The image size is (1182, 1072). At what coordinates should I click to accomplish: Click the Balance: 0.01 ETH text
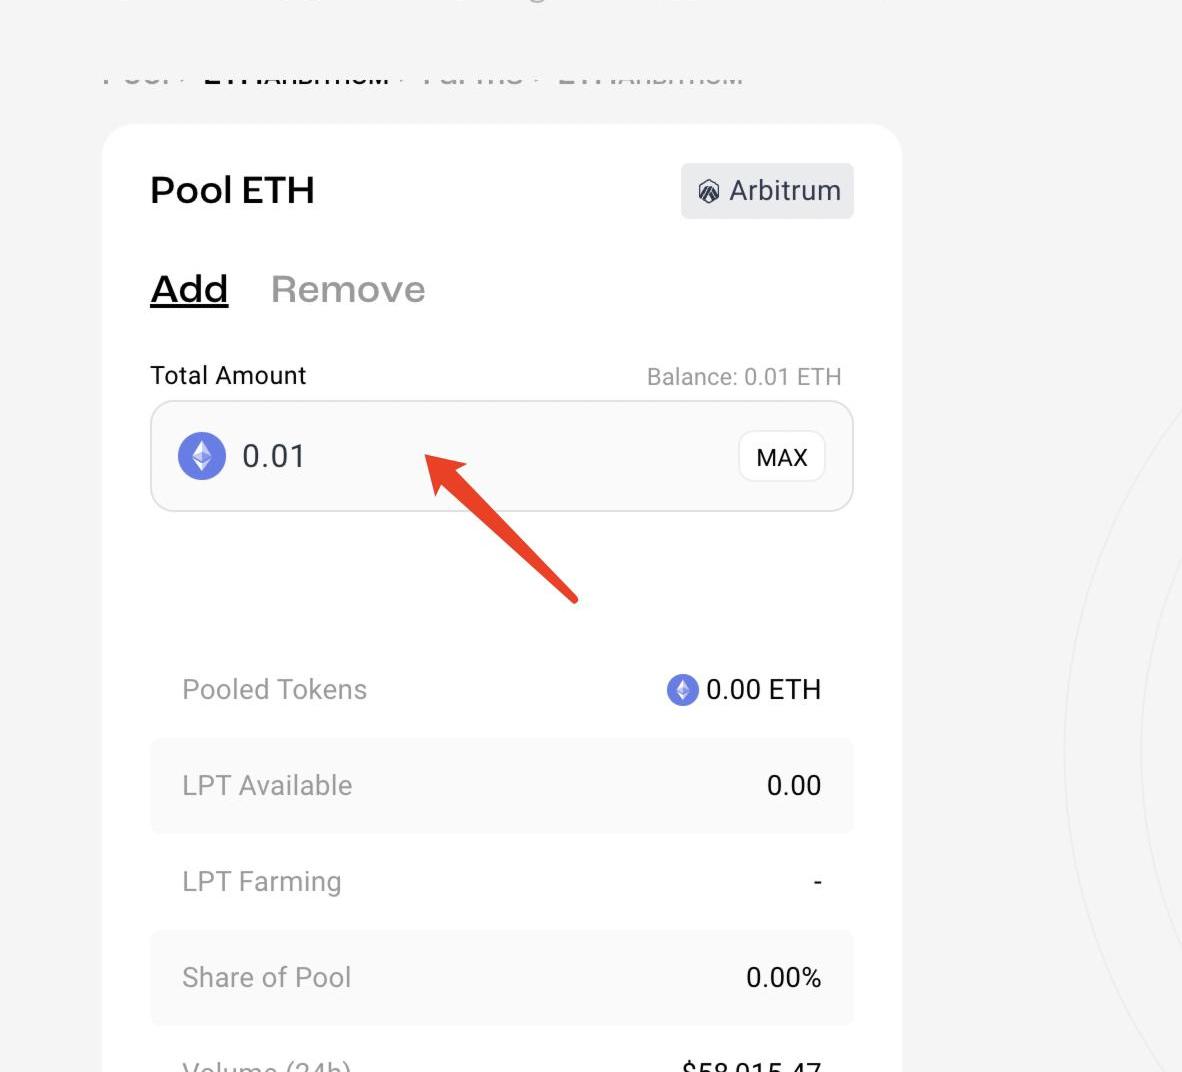point(743,377)
